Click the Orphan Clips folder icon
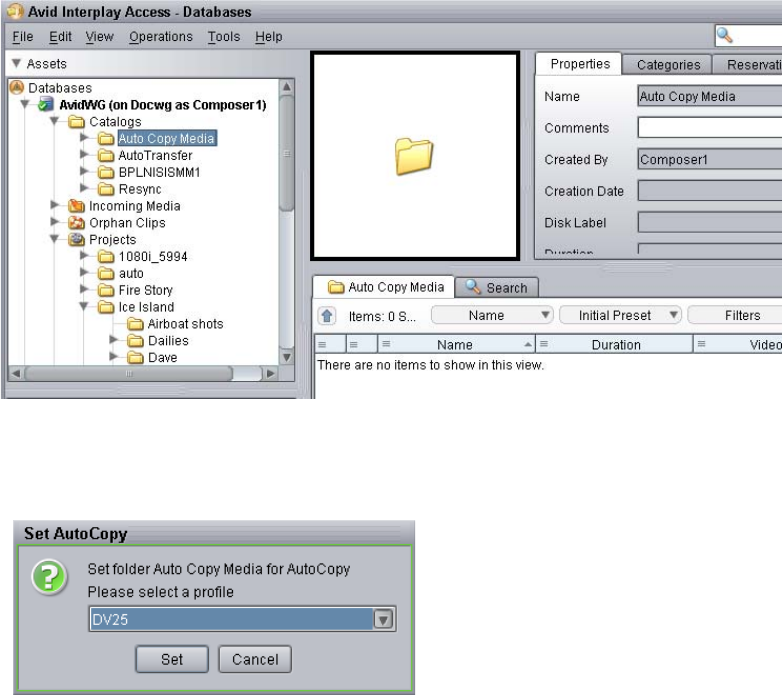Screen dimensions: 782x695 click(x=76, y=222)
